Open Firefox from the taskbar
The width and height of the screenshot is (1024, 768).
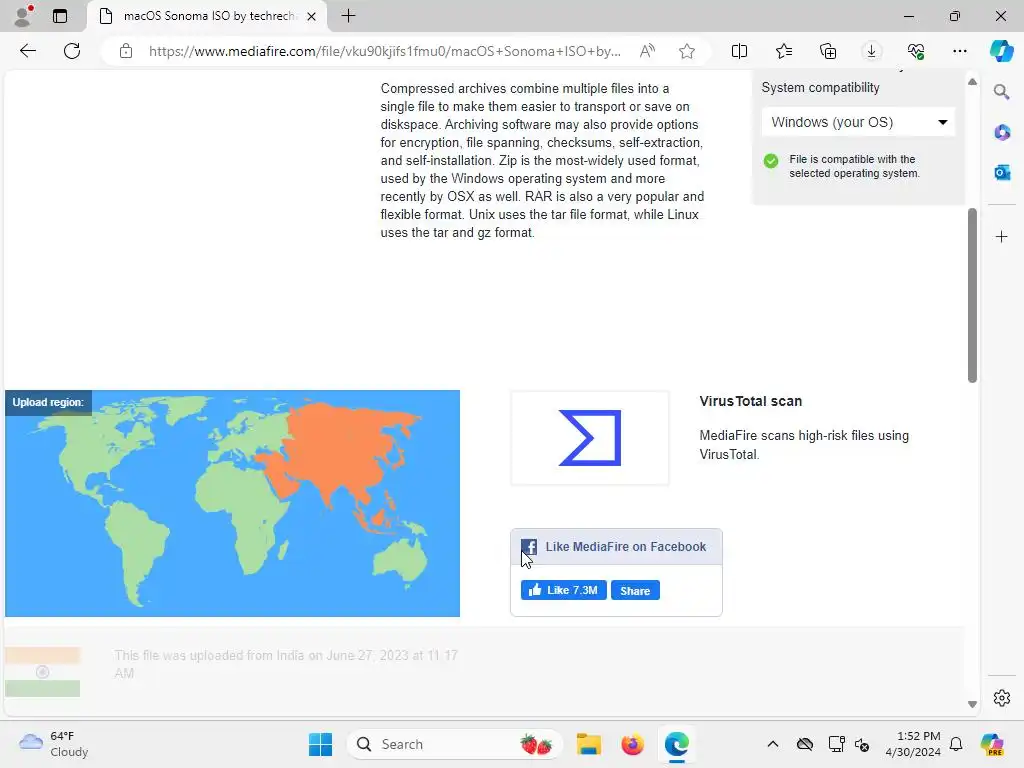(x=632, y=744)
